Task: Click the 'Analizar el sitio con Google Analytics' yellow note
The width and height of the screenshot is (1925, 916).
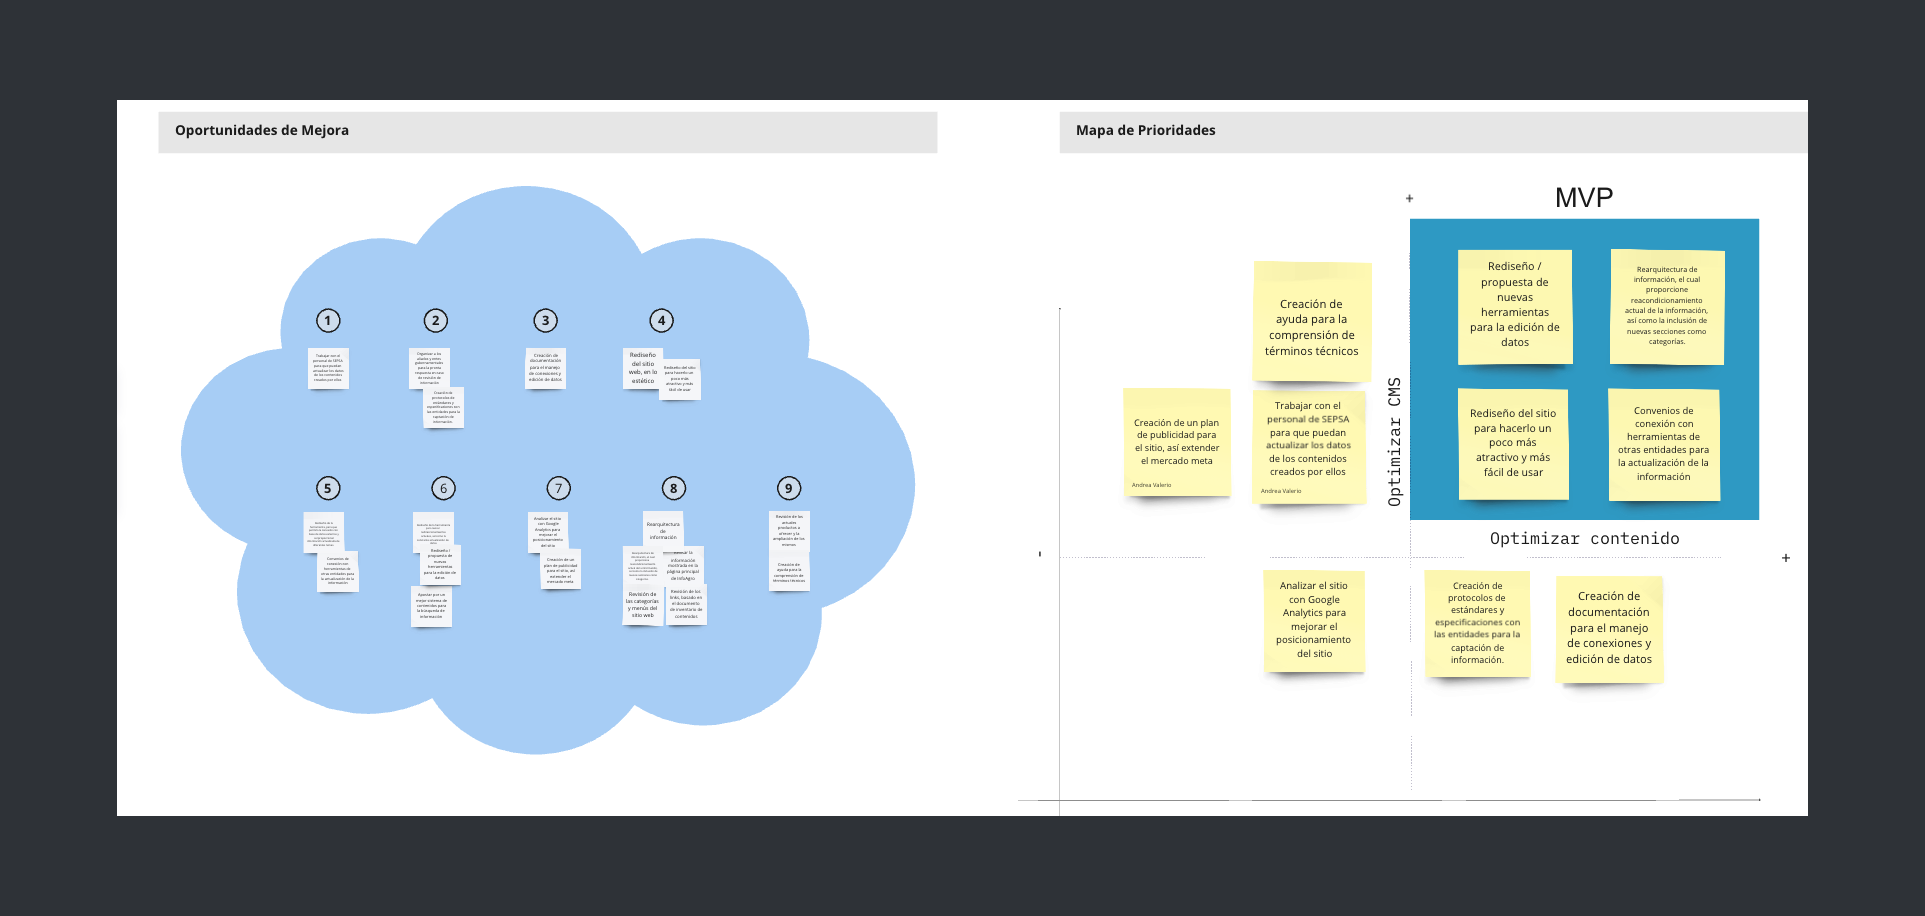Action: [x=1314, y=620]
